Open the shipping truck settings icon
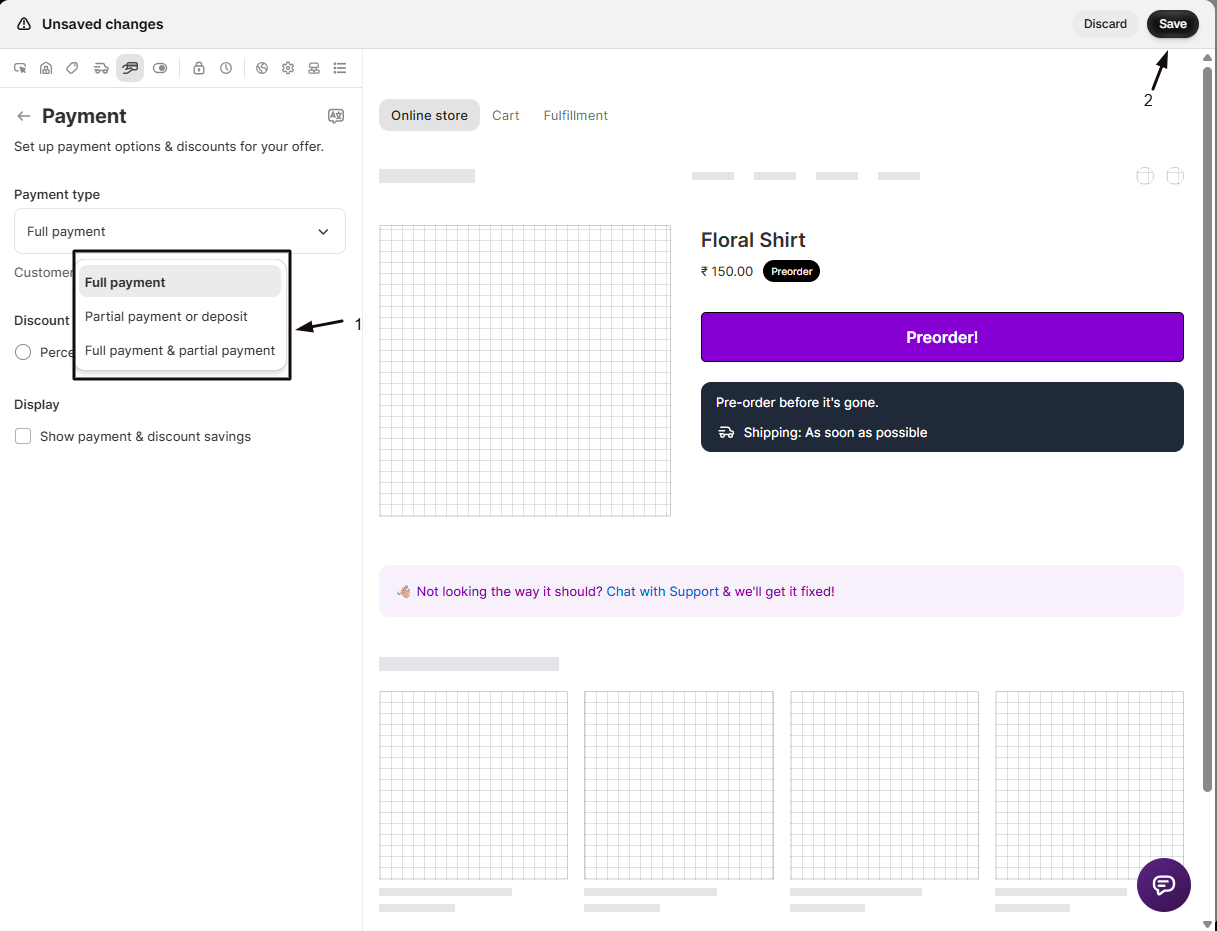1217x931 pixels. [101, 68]
